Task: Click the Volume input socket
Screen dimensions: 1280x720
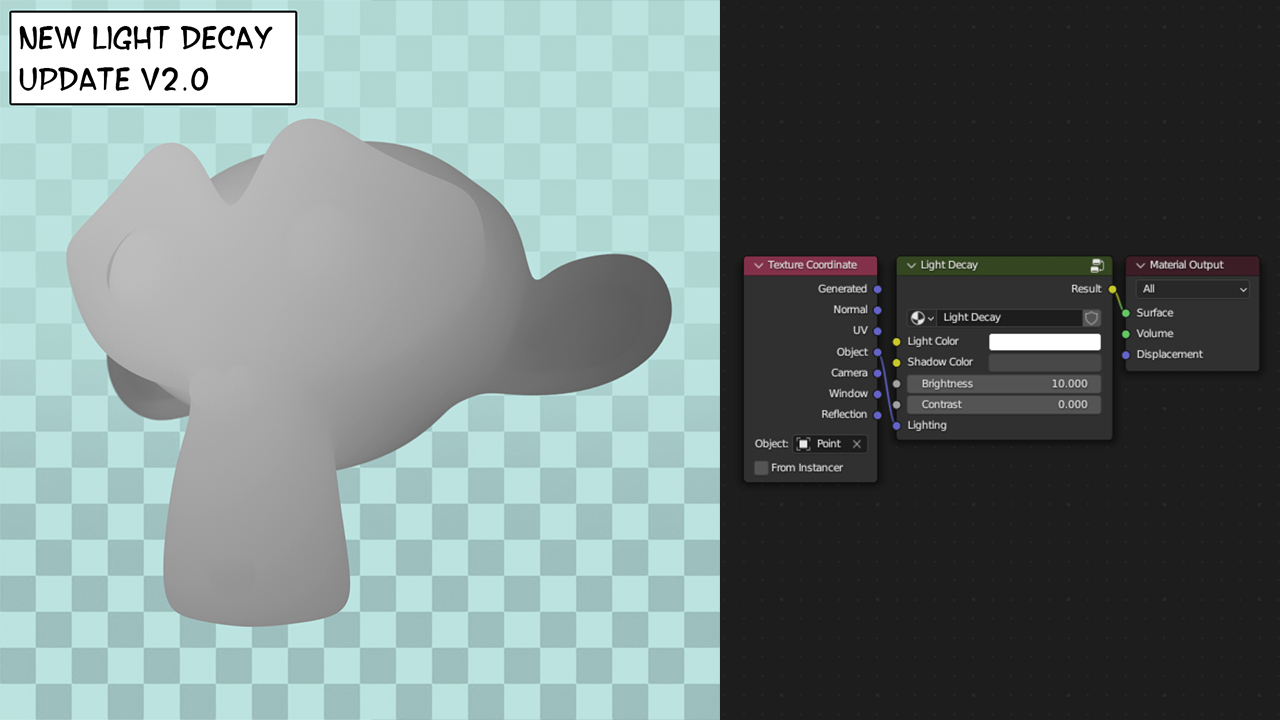Action: tap(1126, 334)
